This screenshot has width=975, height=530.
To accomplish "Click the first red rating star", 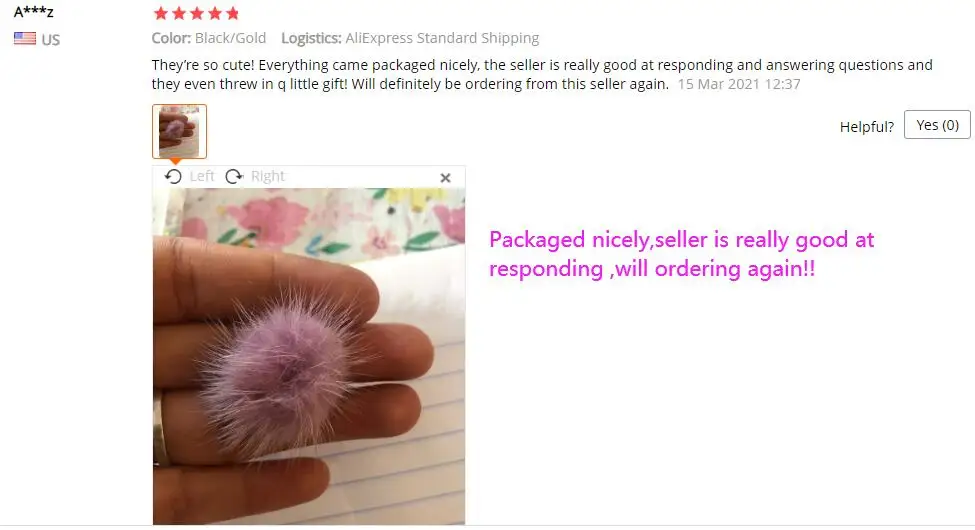I will pos(160,13).
